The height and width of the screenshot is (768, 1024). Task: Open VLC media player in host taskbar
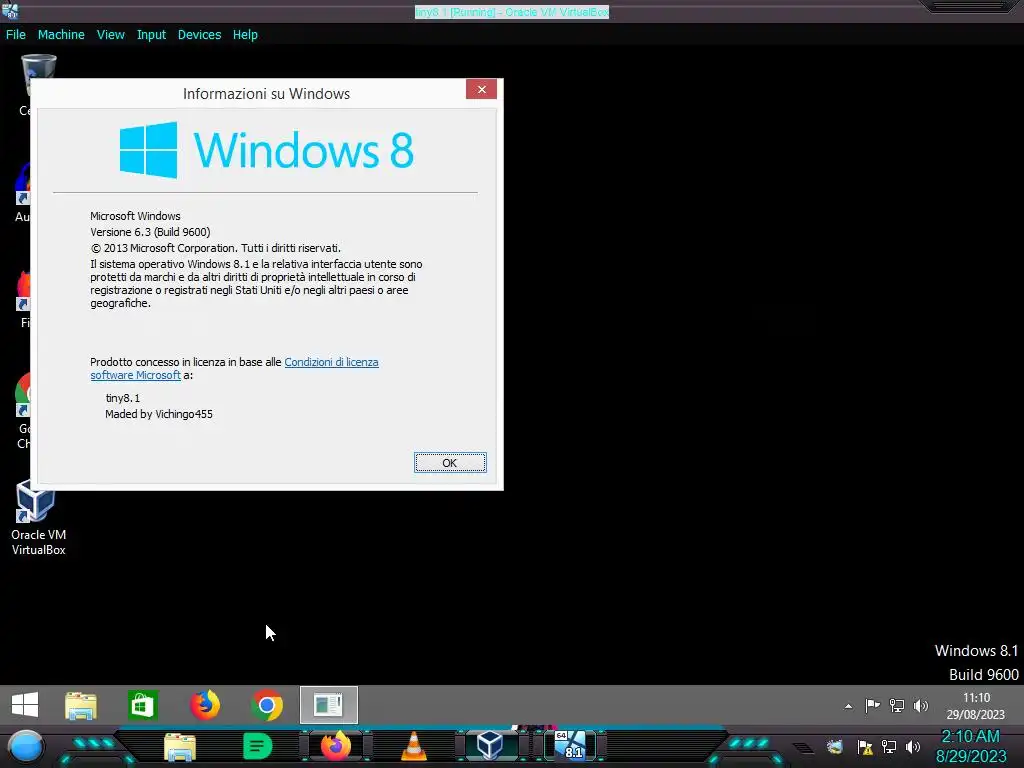tap(413, 746)
